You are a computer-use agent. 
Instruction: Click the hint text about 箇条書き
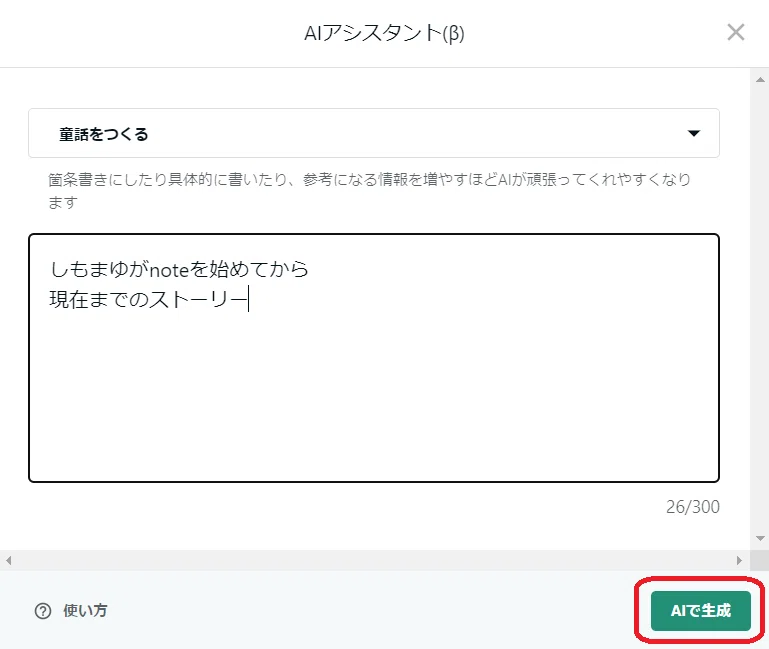tap(369, 191)
